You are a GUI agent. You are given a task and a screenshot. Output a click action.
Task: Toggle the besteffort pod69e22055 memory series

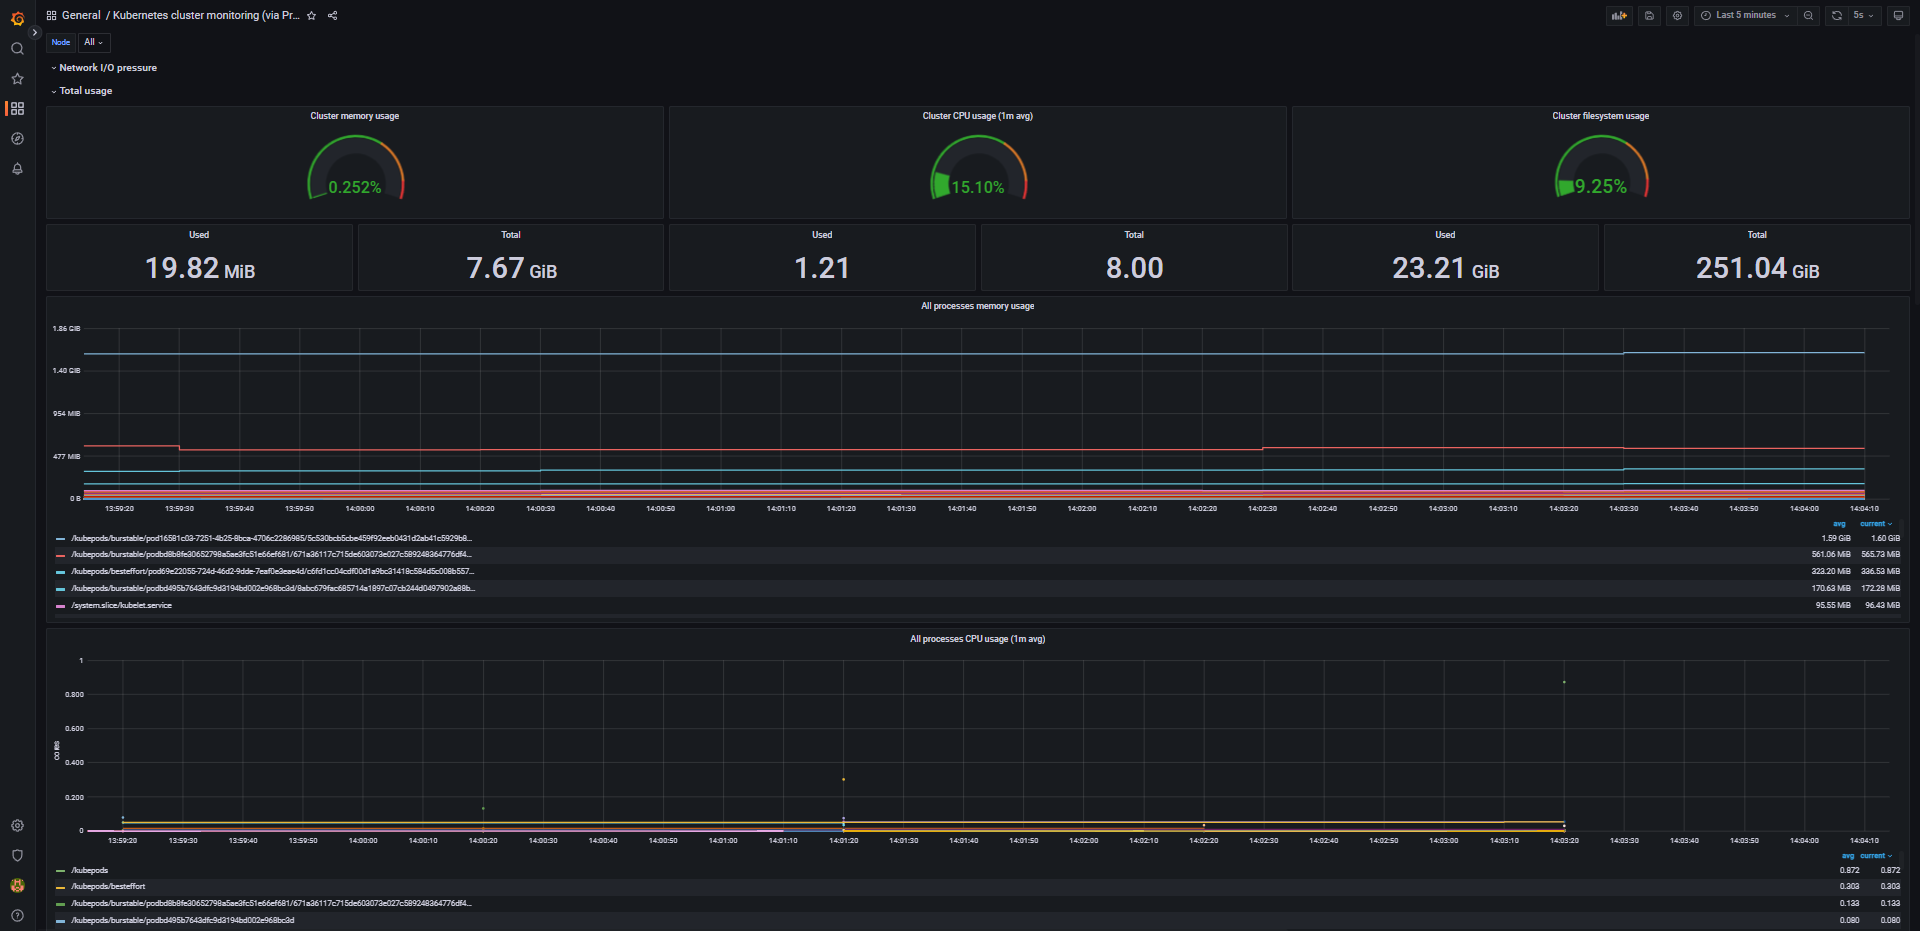coord(272,571)
